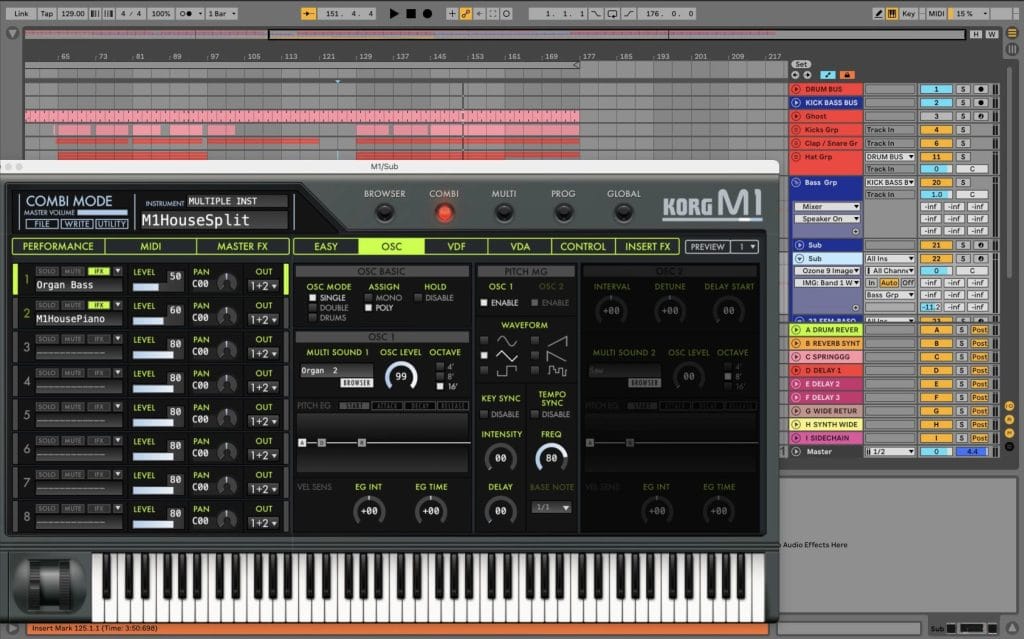Open the BASE NOTE 1/1 dropdown
This screenshot has height=639, width=1024.
pos(552,507)
